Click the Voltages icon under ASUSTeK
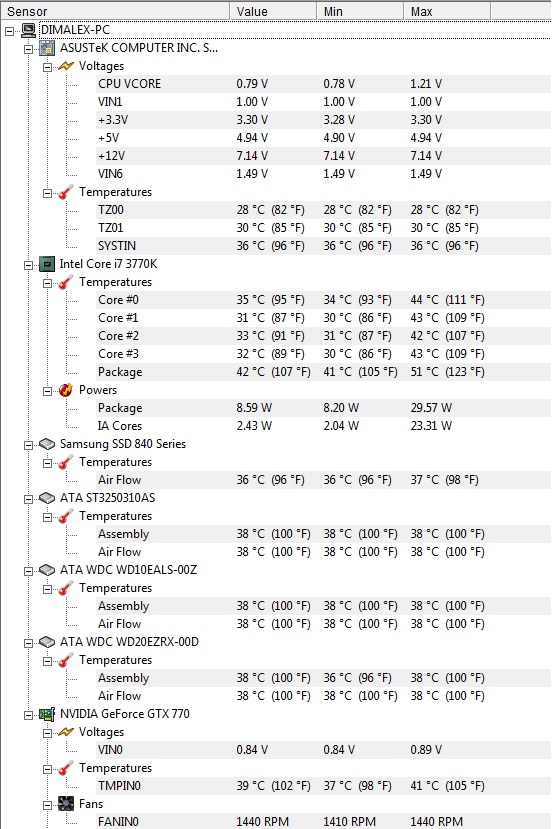552x829 pixels. [x=66, y=66]
